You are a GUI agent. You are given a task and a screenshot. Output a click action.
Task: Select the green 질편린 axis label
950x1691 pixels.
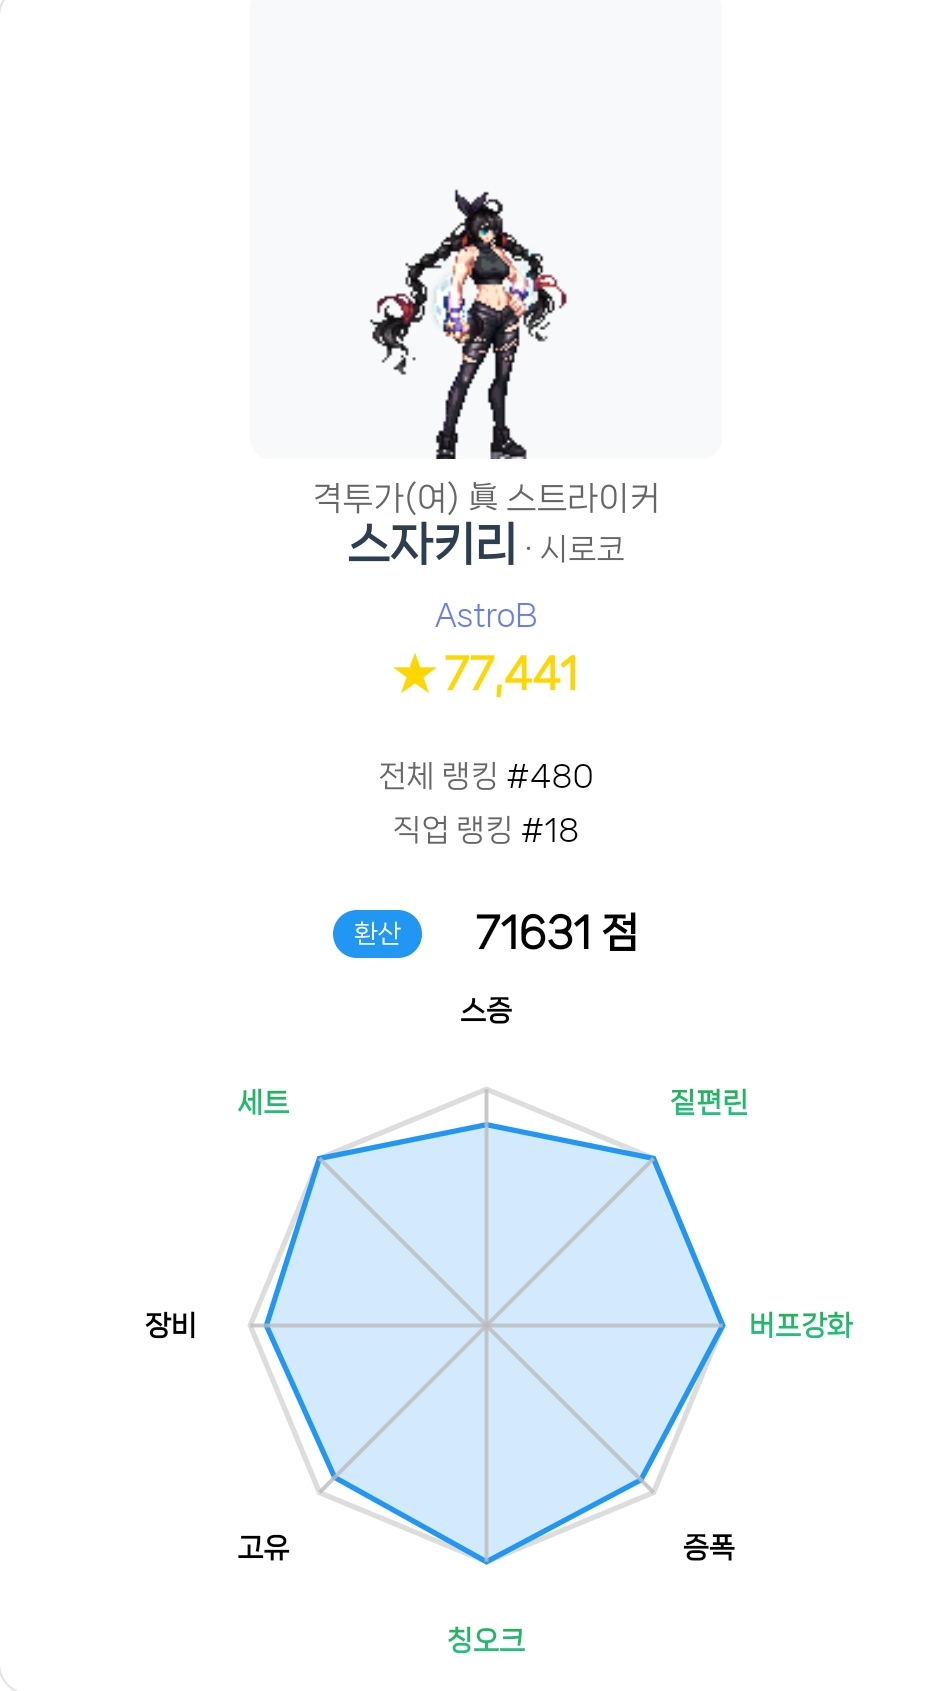[709, 1102]
